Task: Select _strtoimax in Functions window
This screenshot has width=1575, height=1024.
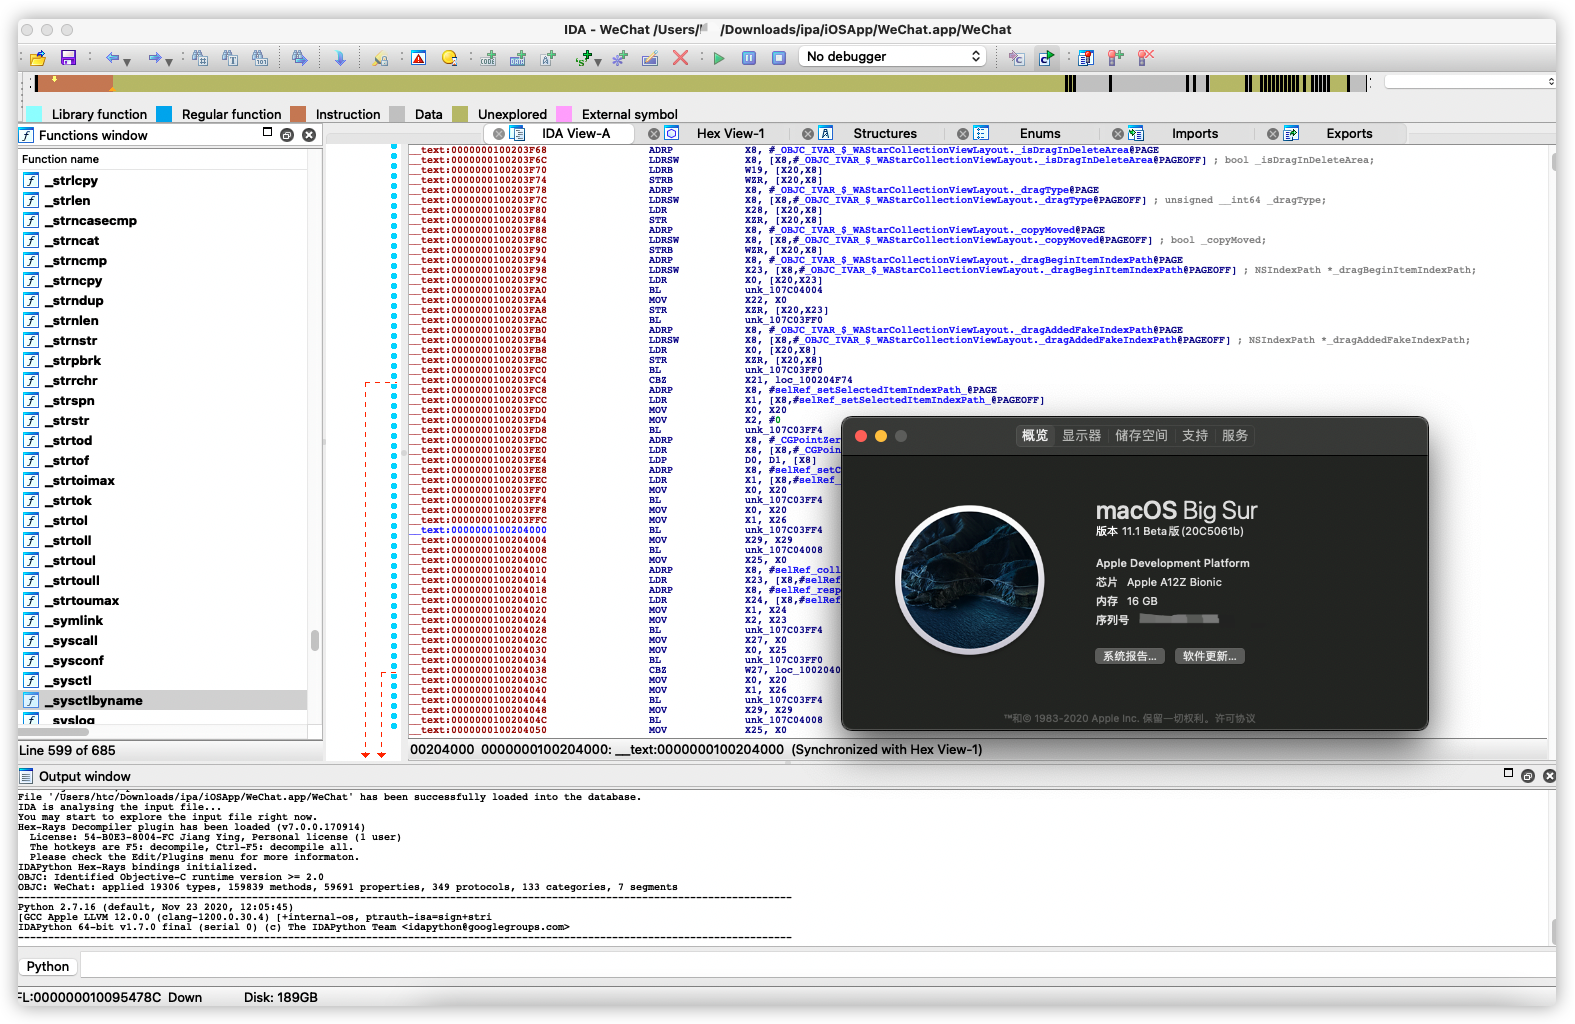Action: tap(164, 480)
